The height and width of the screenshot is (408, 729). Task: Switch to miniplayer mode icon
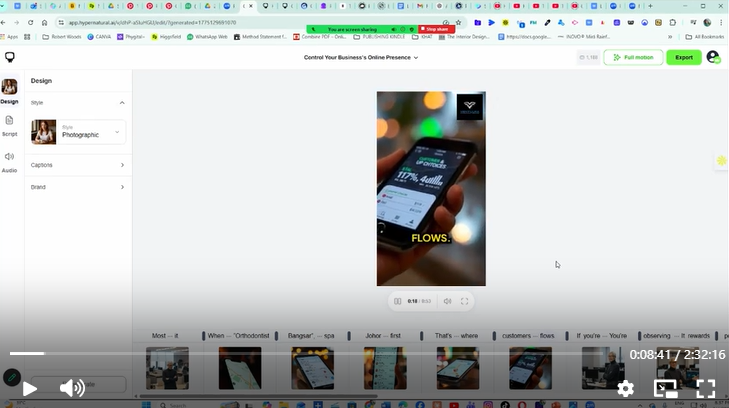pos(665,388)
